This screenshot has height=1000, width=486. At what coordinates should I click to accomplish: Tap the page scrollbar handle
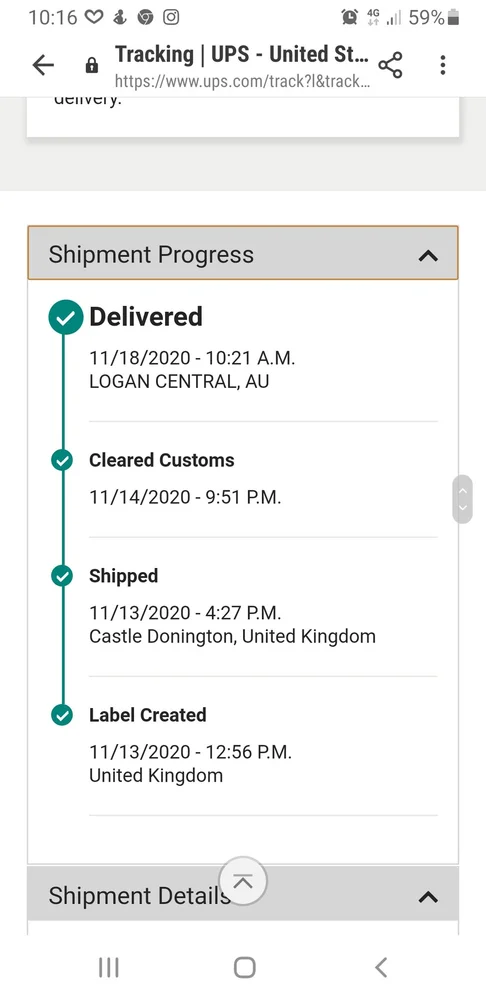(463, 499)
